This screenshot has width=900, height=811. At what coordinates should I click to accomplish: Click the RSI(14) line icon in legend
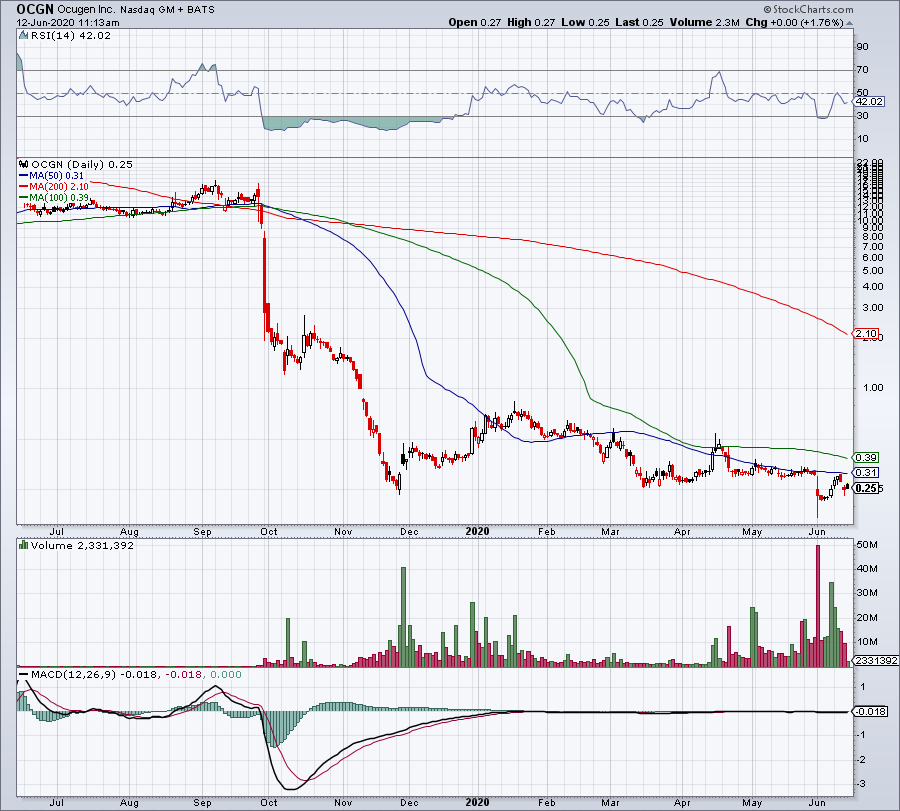pos(23,36)
